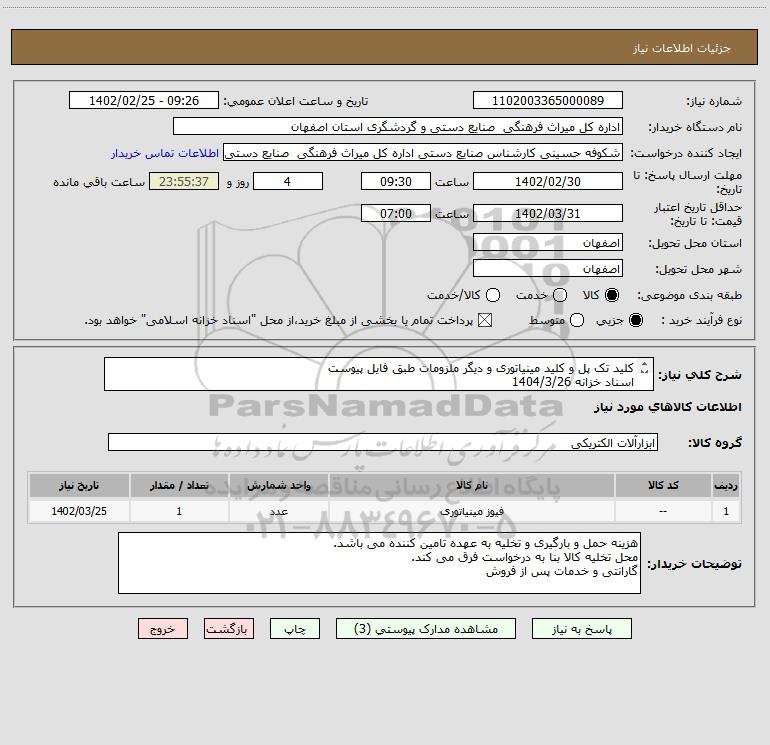
Task: Click the نام دستگاه خریدار field
Action: click(x=398, y=126)
